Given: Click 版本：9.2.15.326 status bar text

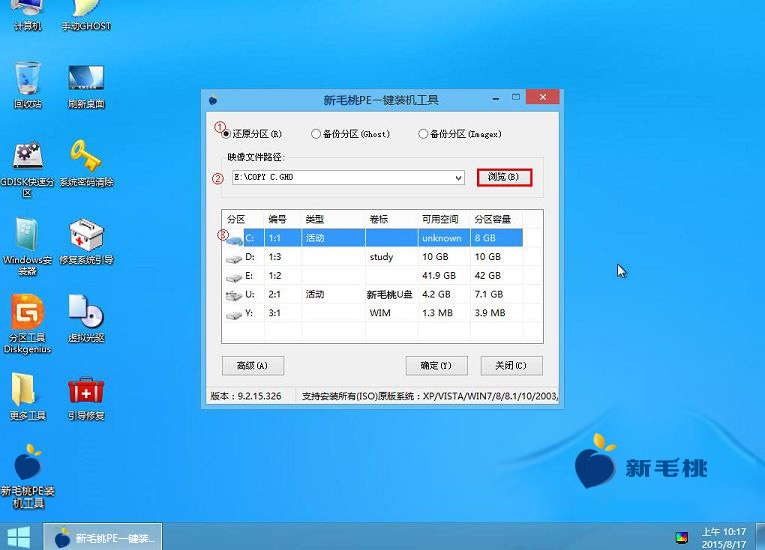Looking at the screenshot, I should tap(246, 396).
